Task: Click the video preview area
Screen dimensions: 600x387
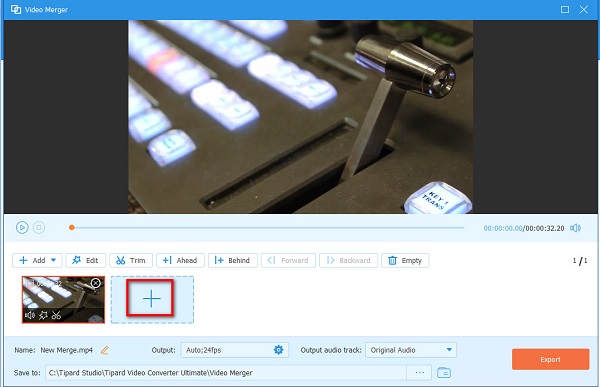Action: [x=300, y=117]
